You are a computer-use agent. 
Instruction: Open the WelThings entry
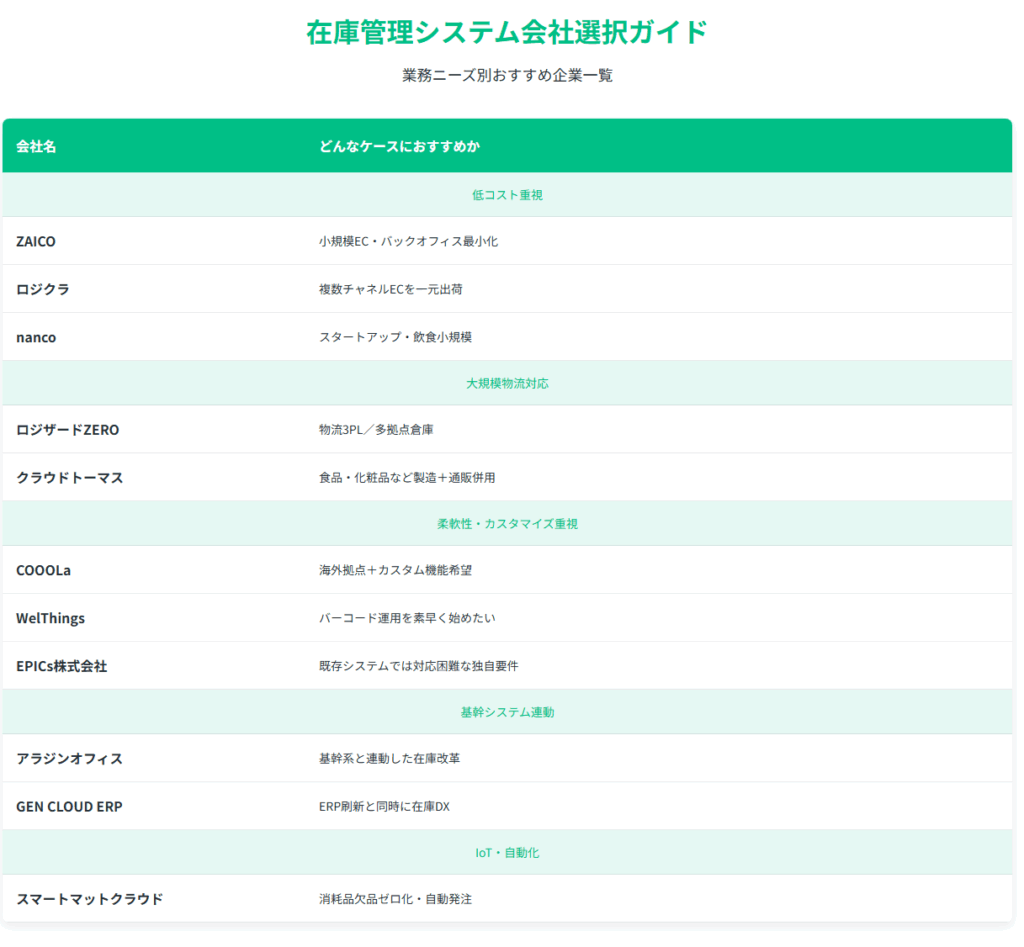pyautogui.click(x=50, y=618)
